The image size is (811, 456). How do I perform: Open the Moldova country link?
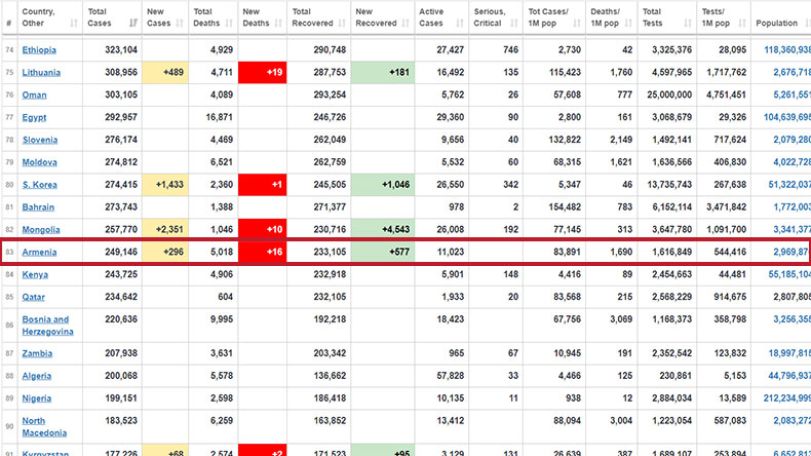coord(39,162)
